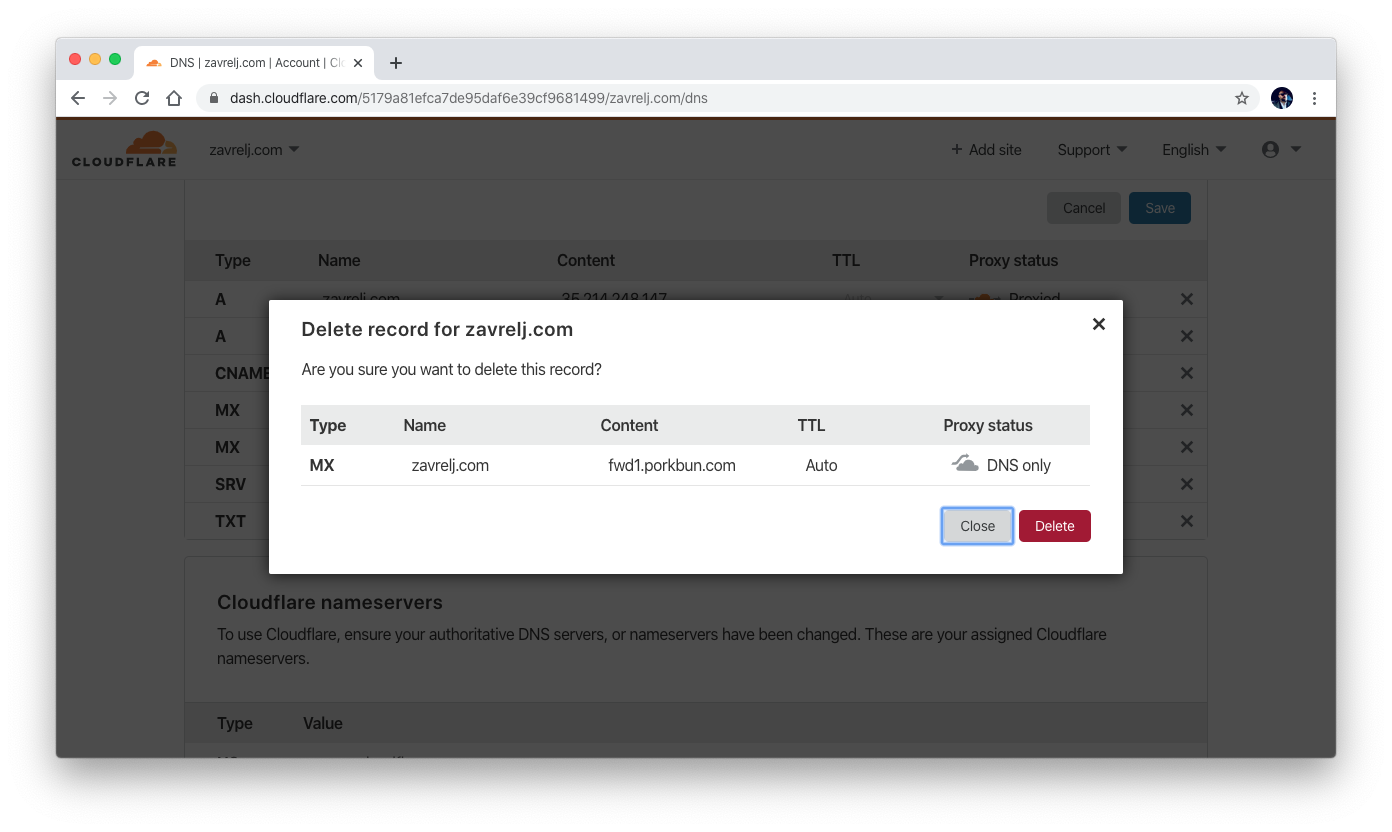This screenshot has height=832, width=1392.
Task: Click the Cloudflare nameservers heading
Action: pyautogui.click(x=330, y=602)
